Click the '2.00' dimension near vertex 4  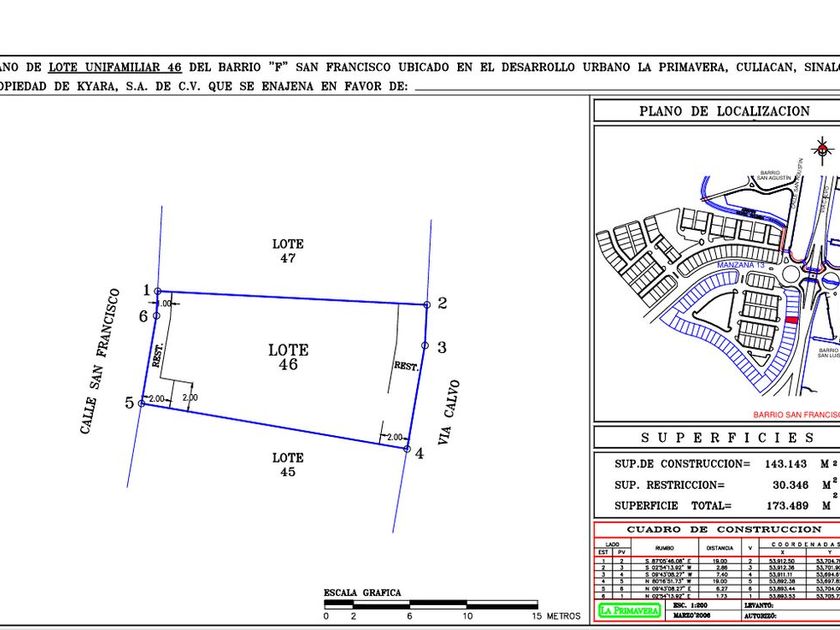click(x=394, y=437)
